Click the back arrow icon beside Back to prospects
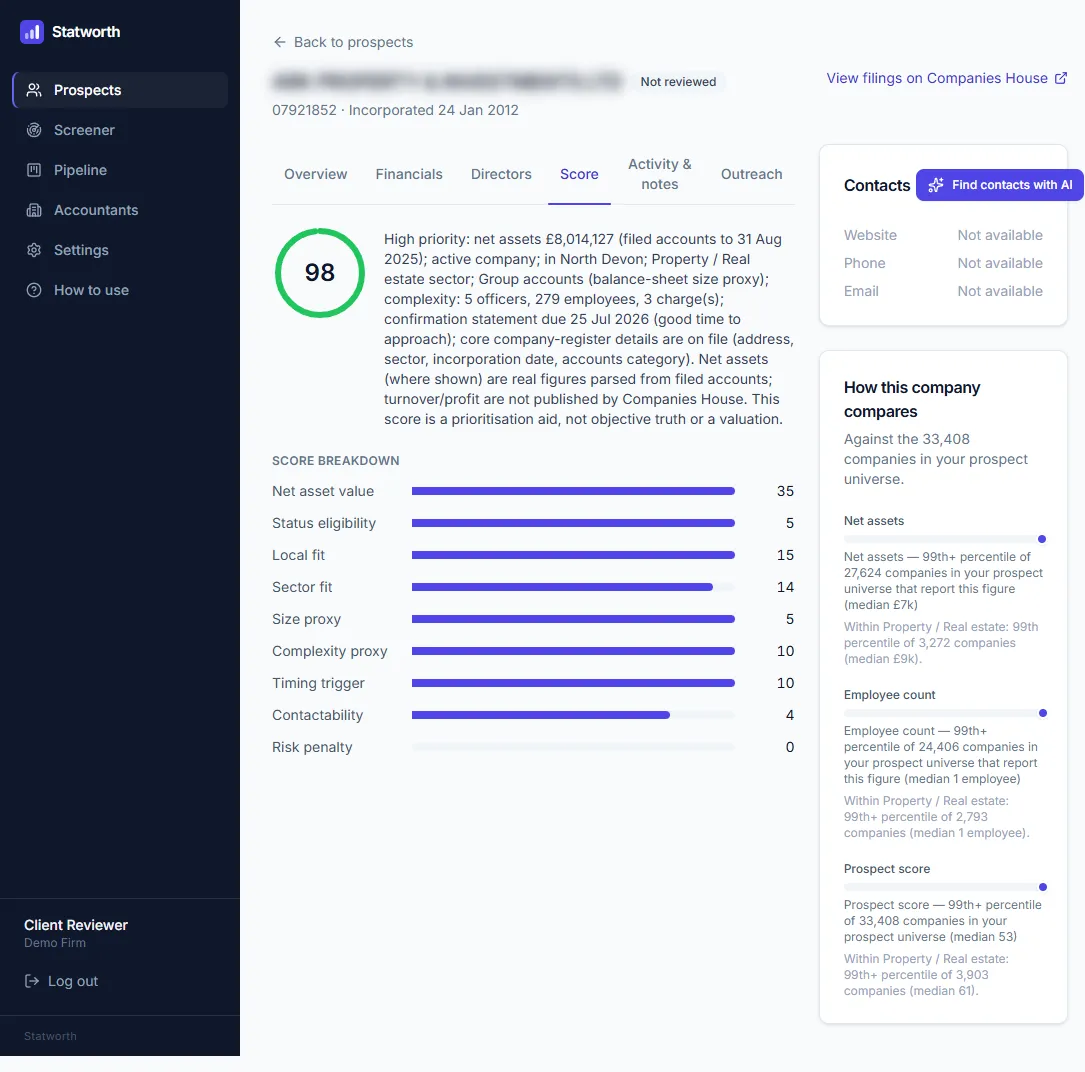This screenshot has height=1072, width=1085. coord(280,42)
